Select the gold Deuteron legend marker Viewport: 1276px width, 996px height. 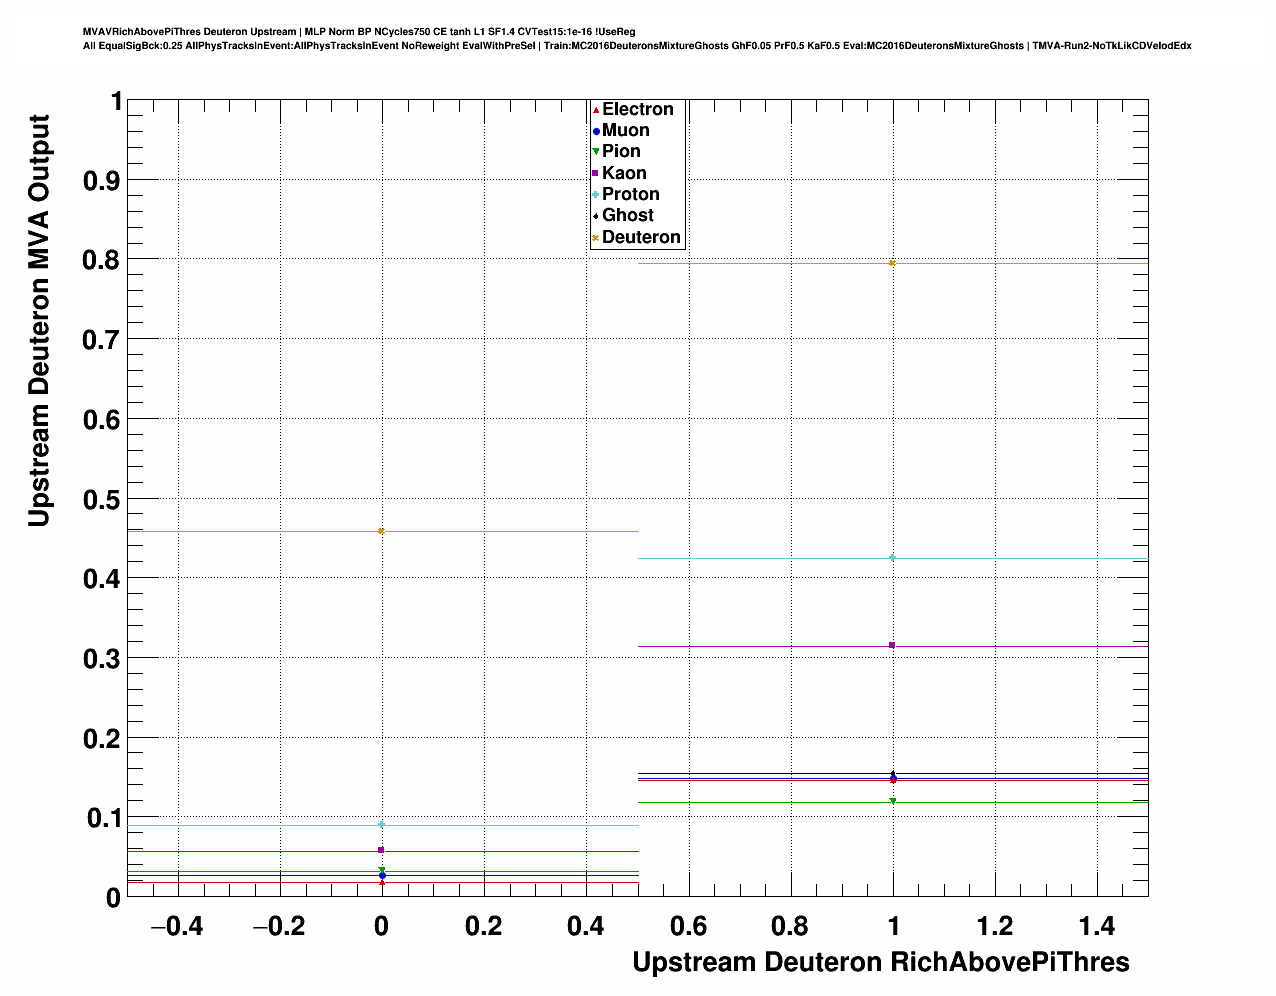(x=596, y=238)
